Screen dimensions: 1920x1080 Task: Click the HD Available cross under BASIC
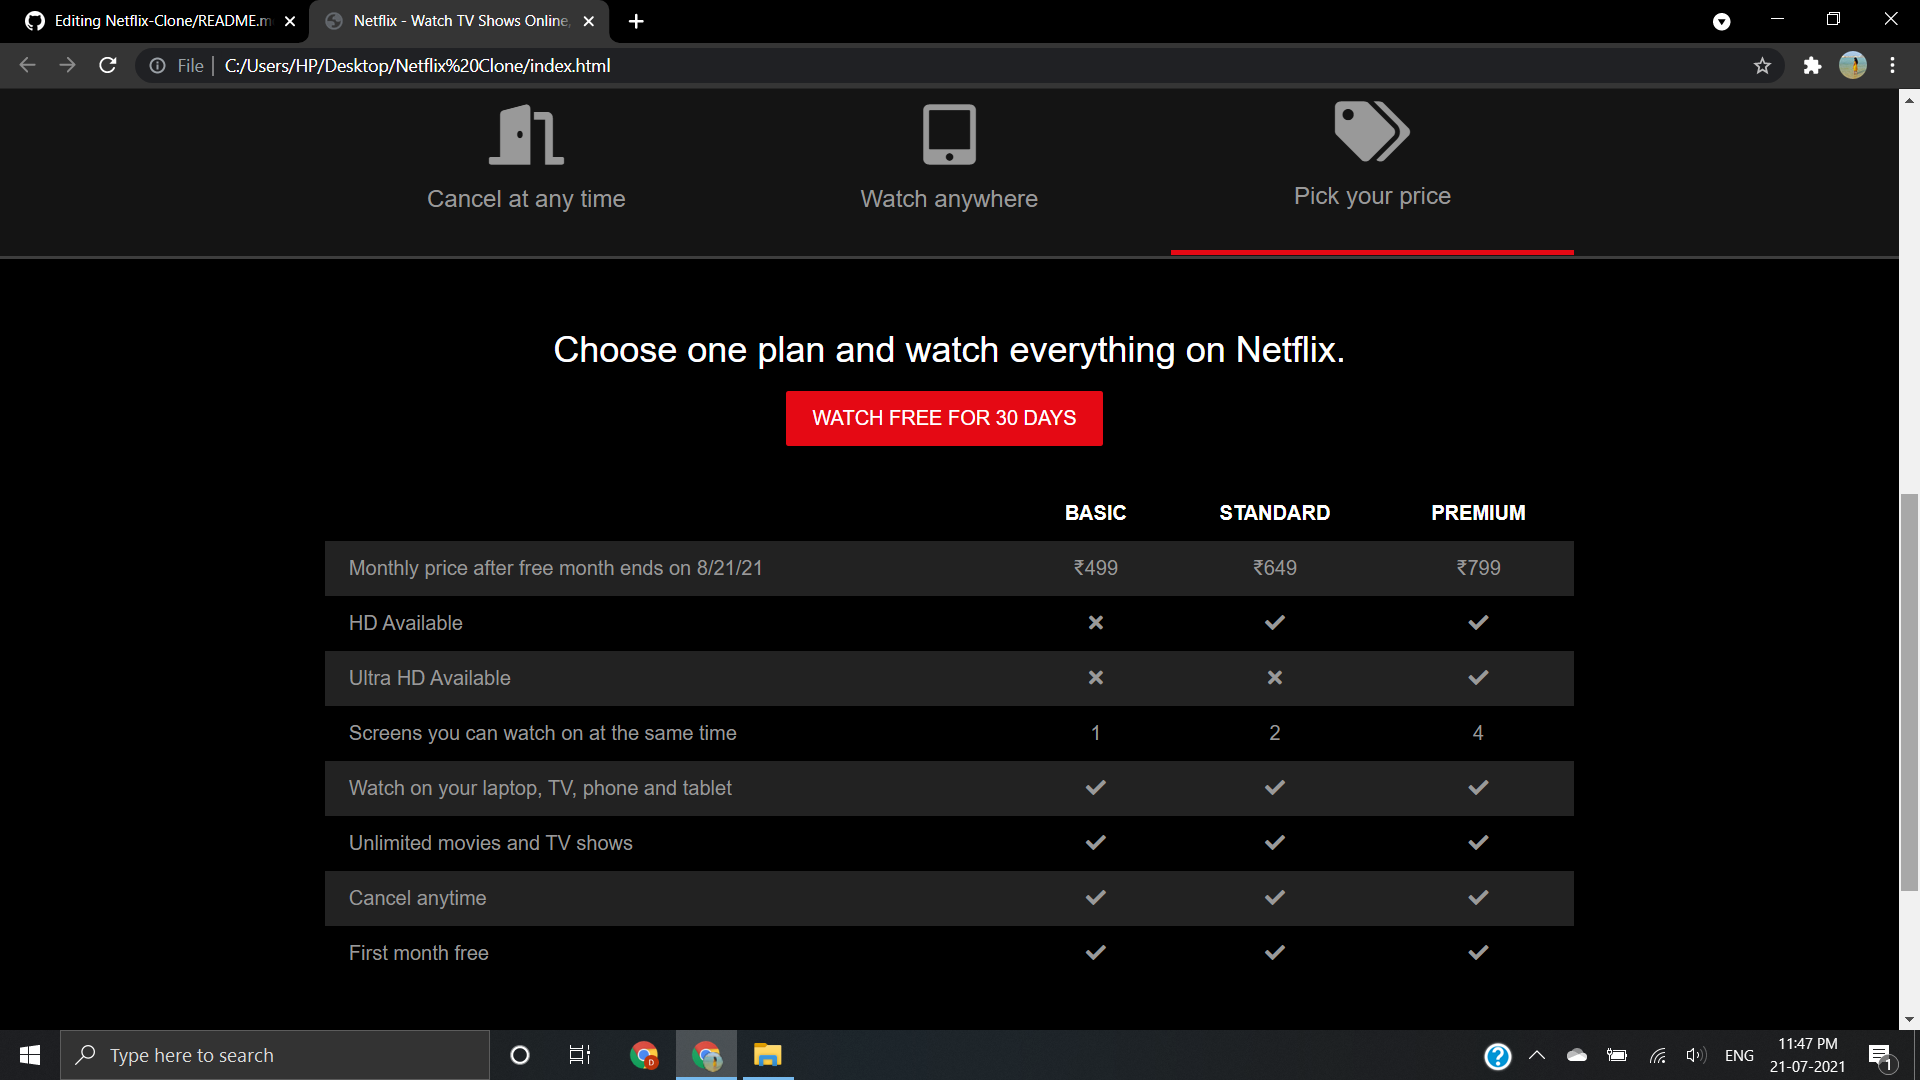(x=1095, y=622)
